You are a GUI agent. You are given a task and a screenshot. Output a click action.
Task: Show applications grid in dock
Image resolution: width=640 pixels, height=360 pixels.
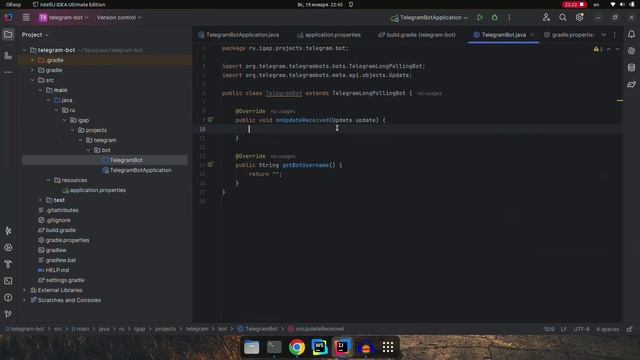(x=388, y=347)
